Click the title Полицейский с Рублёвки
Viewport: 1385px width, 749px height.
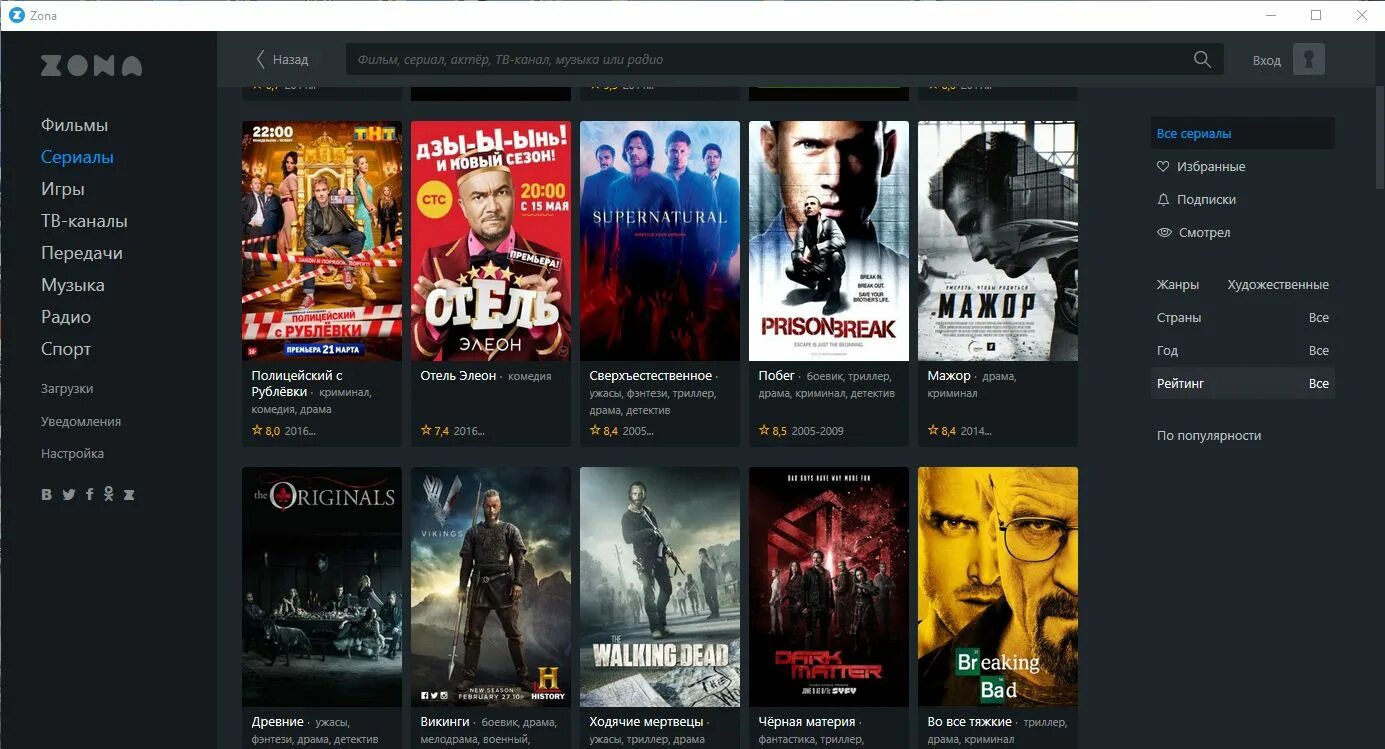pyautogui.click(x=297, y=384)
